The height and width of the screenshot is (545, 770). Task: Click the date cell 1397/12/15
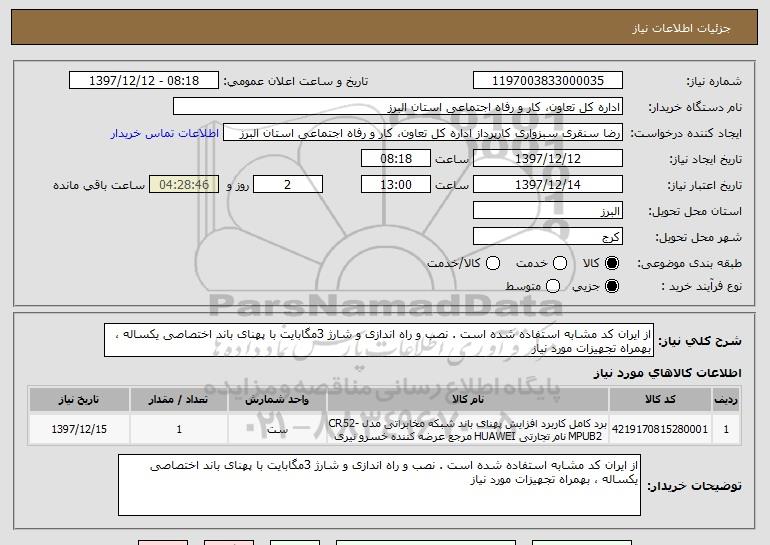79,429
